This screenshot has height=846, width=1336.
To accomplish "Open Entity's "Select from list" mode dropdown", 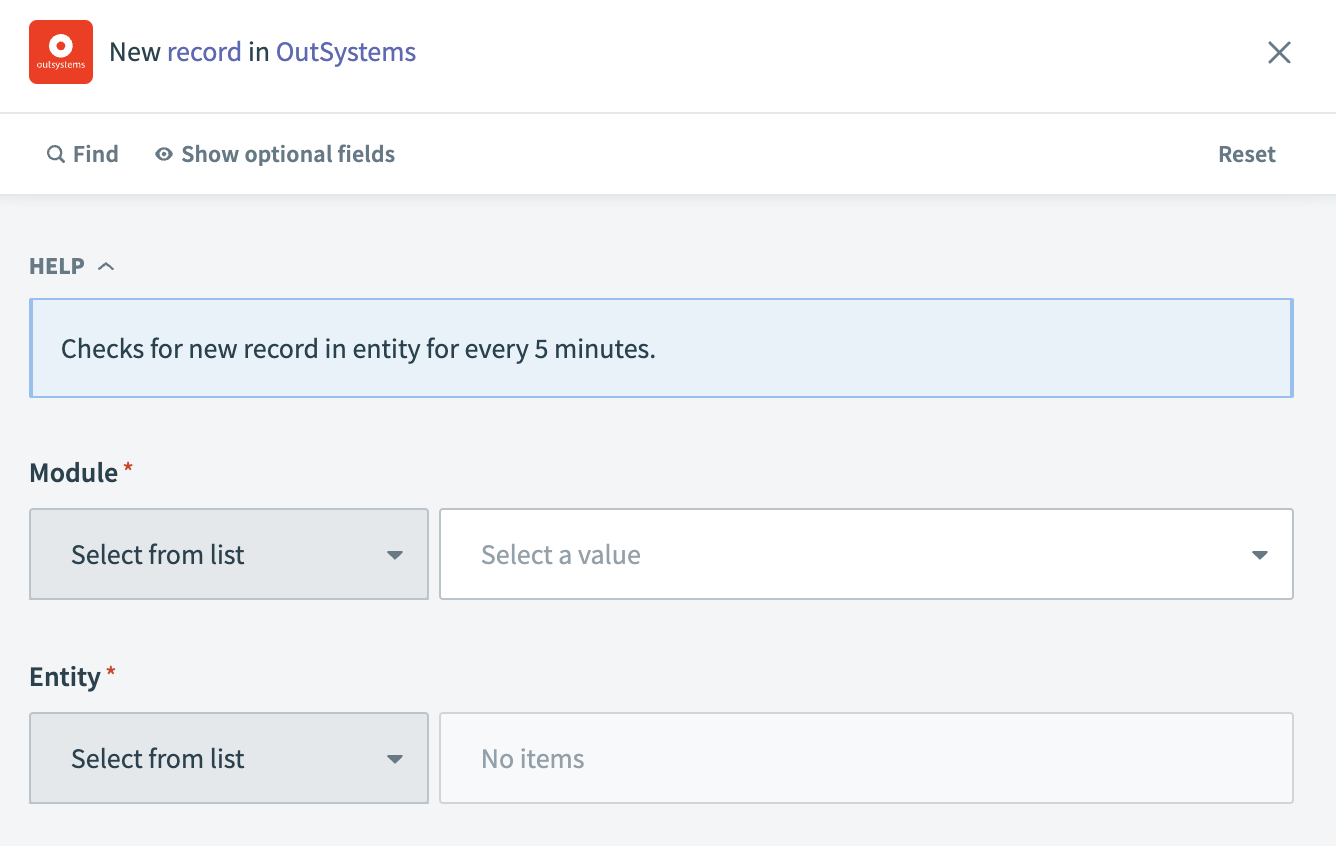I will [229, 759].
